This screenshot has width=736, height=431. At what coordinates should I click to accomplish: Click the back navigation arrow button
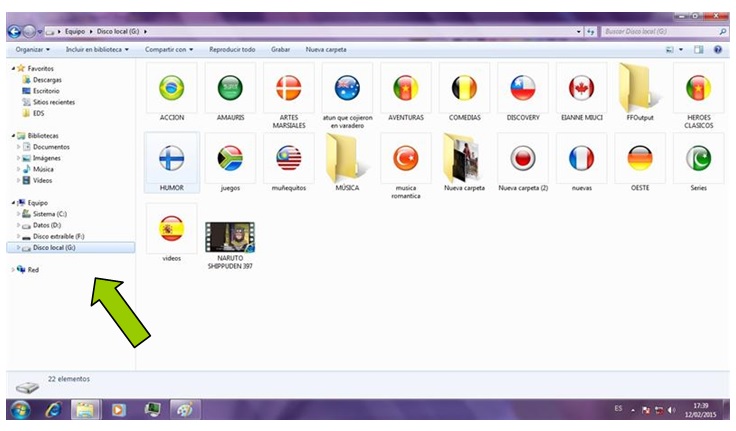[14, 32]
